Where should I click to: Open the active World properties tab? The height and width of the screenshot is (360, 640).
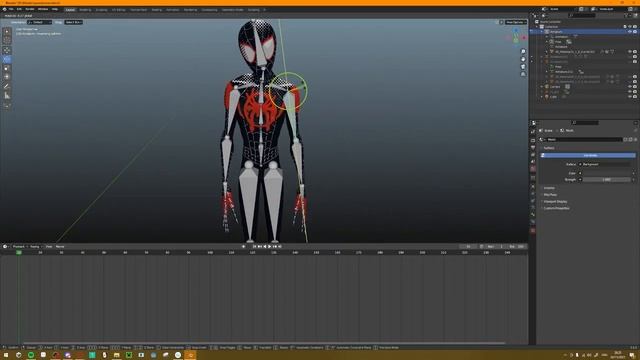(533, 168)
